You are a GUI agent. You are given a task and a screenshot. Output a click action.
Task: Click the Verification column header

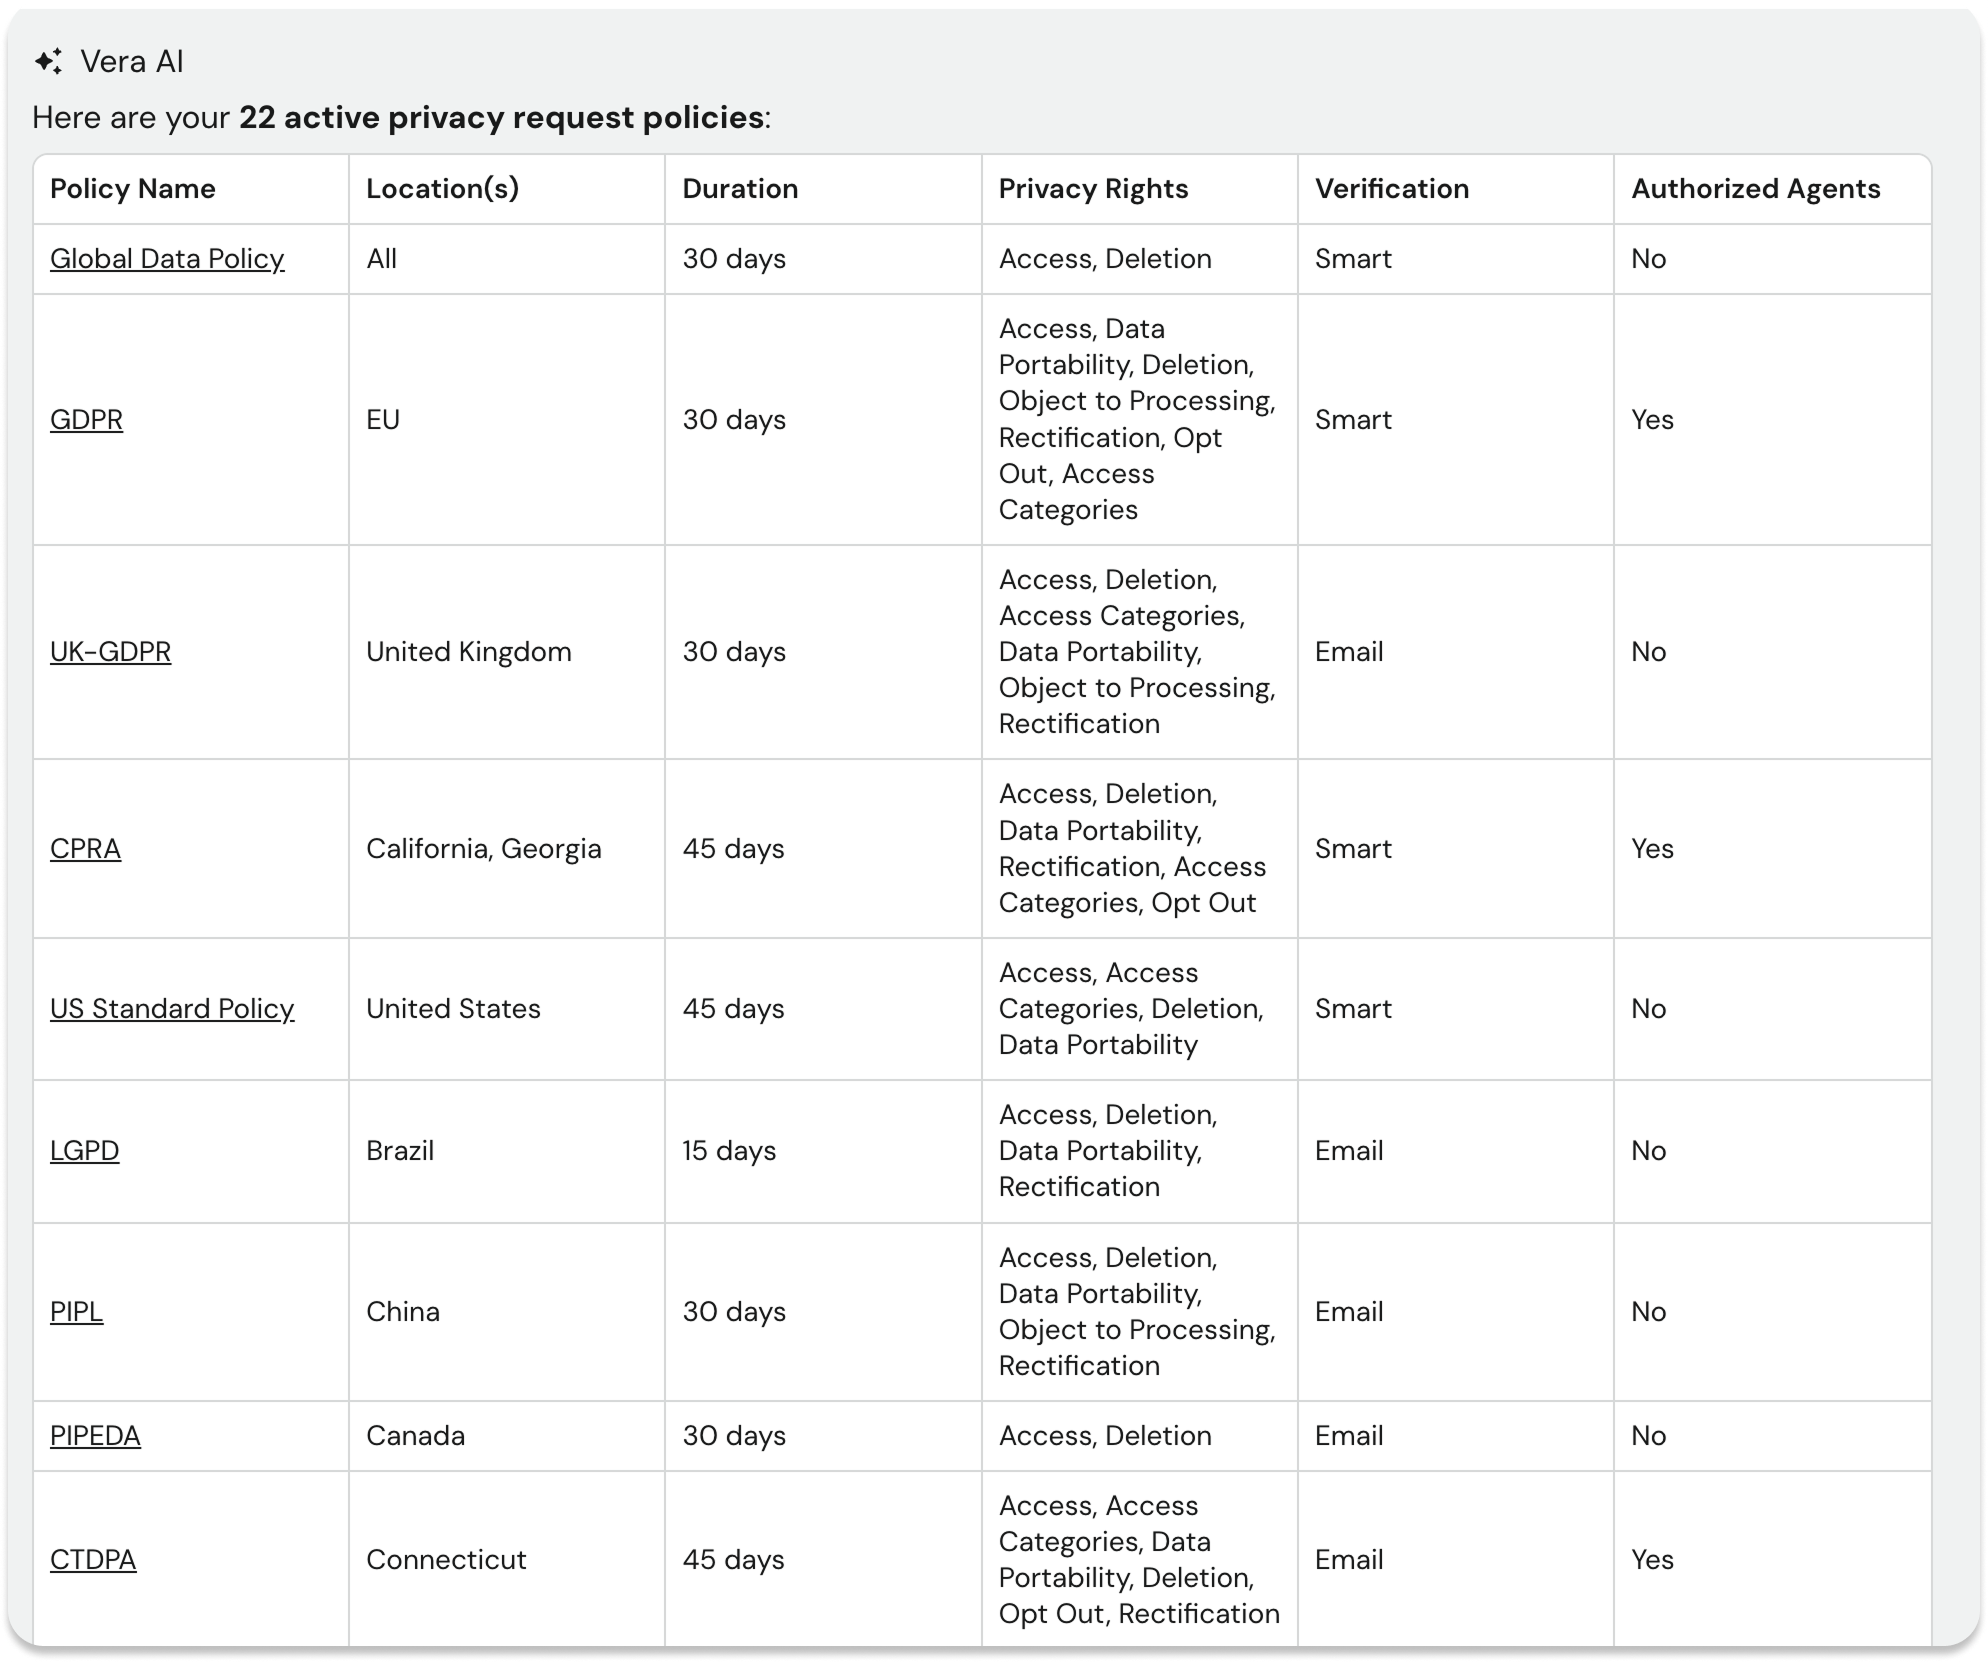coord(1391,189)
